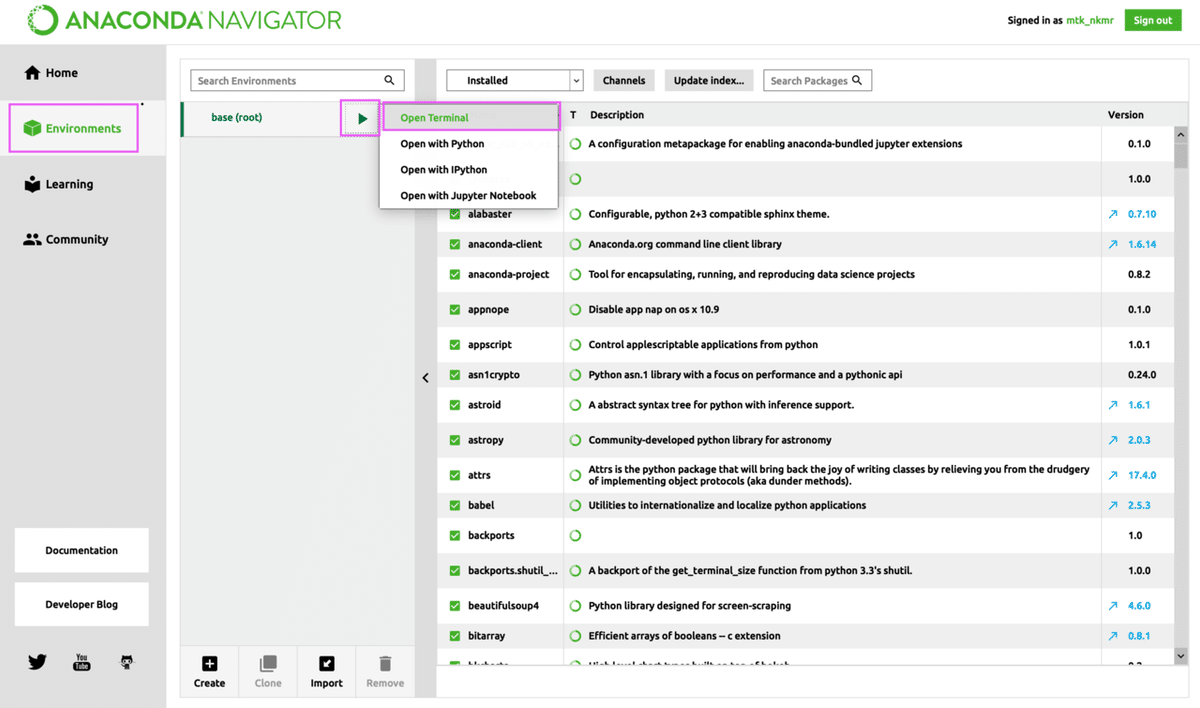Click the update arrow for anaconda-client version

click(x=1113, y=244)
